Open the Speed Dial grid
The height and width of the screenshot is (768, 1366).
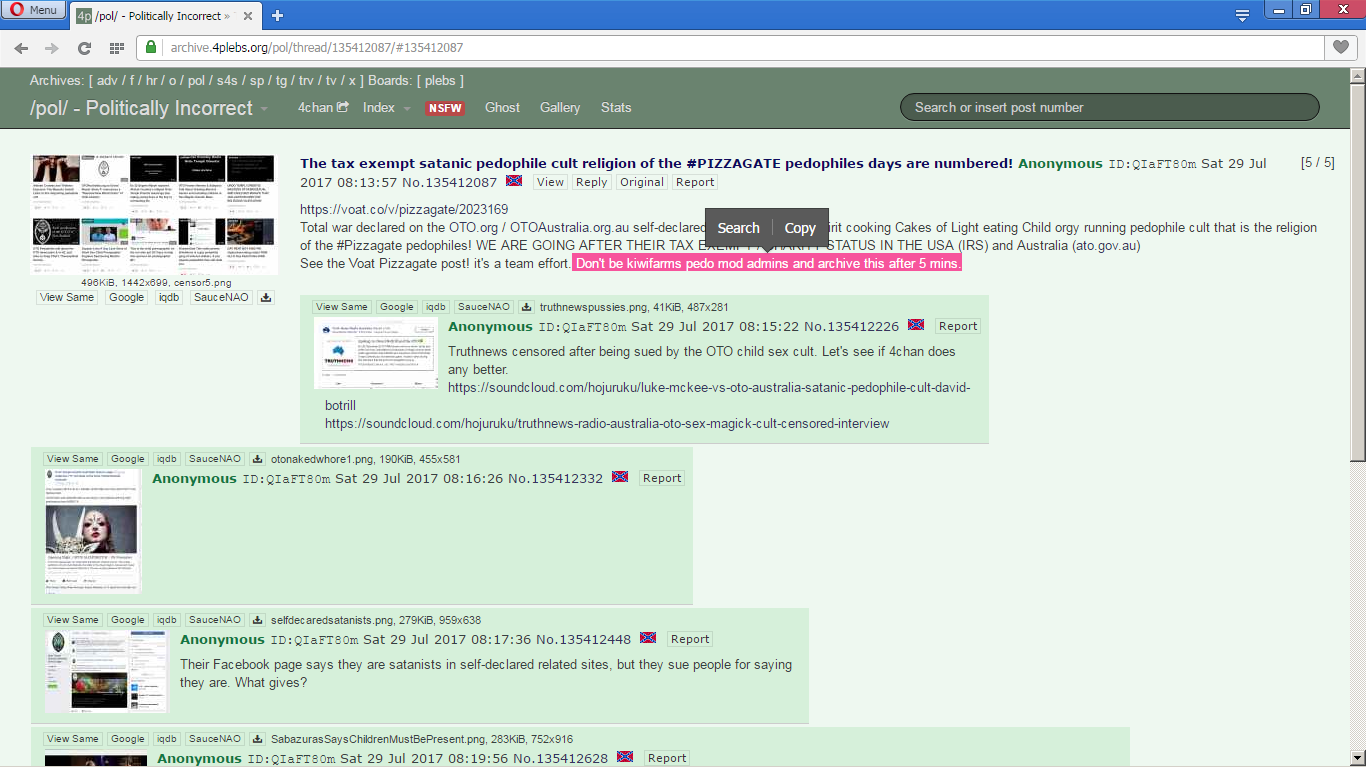pyautogui.click(x=117, y=47)
